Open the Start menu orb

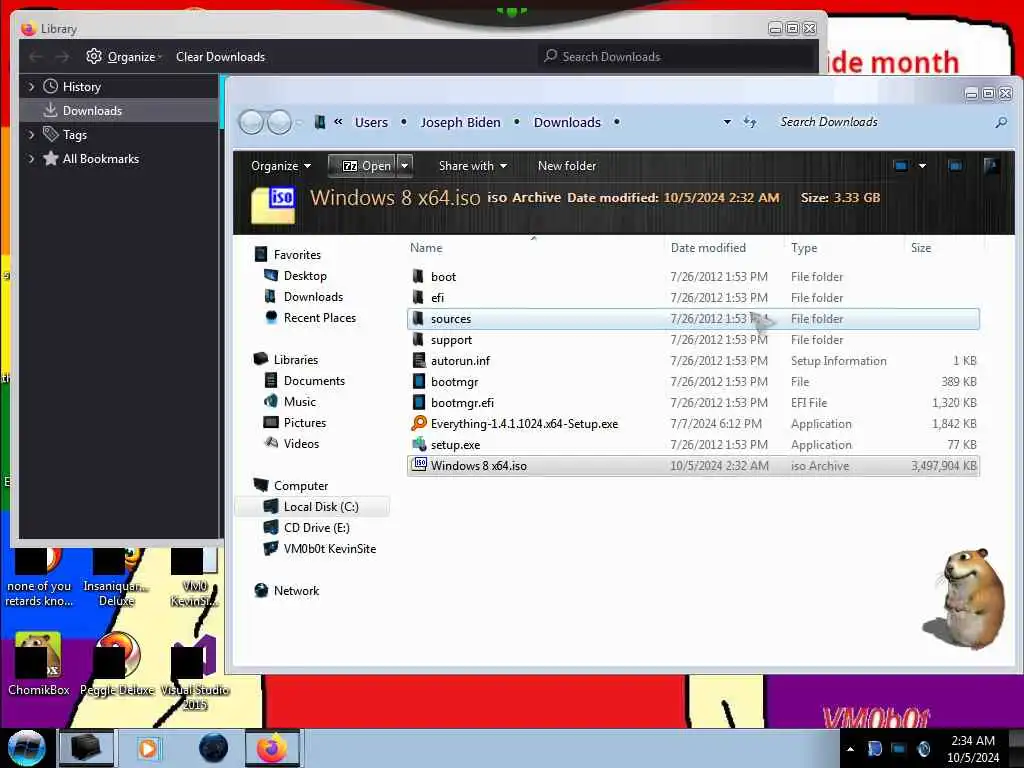point(26,748)
